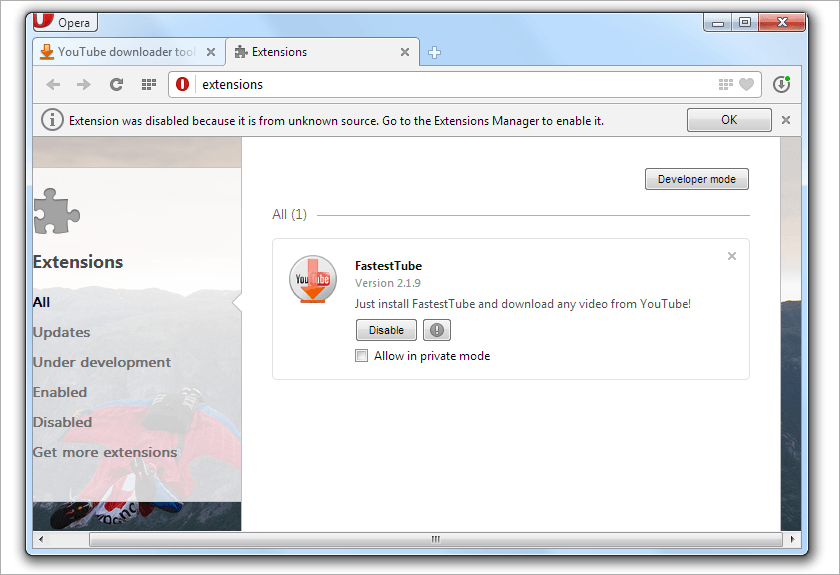Open Updates in Extensions sidebar
The height and width of the screenshot is (575, 840).
click(x=62, y=332)
